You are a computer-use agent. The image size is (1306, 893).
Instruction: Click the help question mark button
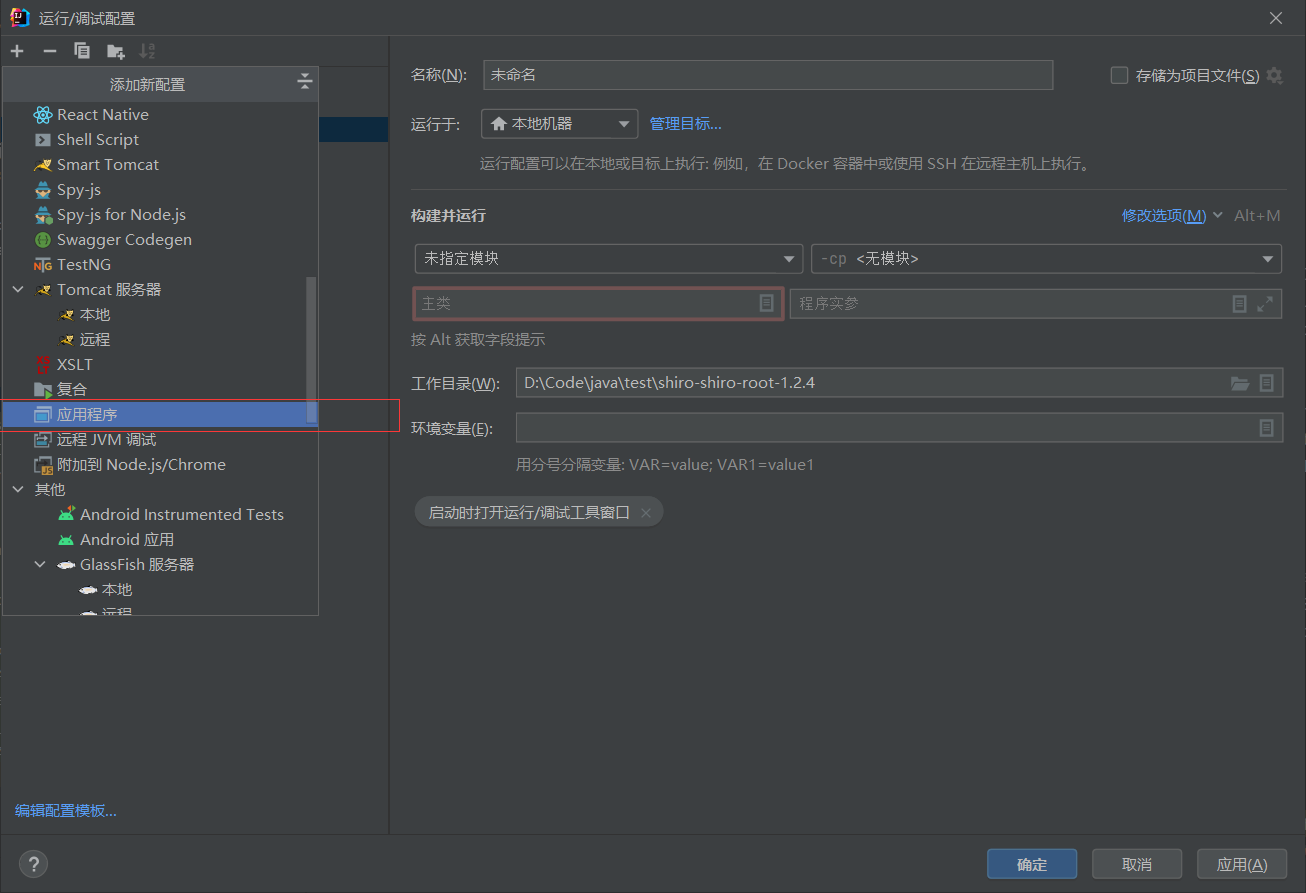(x=33, y=864)
